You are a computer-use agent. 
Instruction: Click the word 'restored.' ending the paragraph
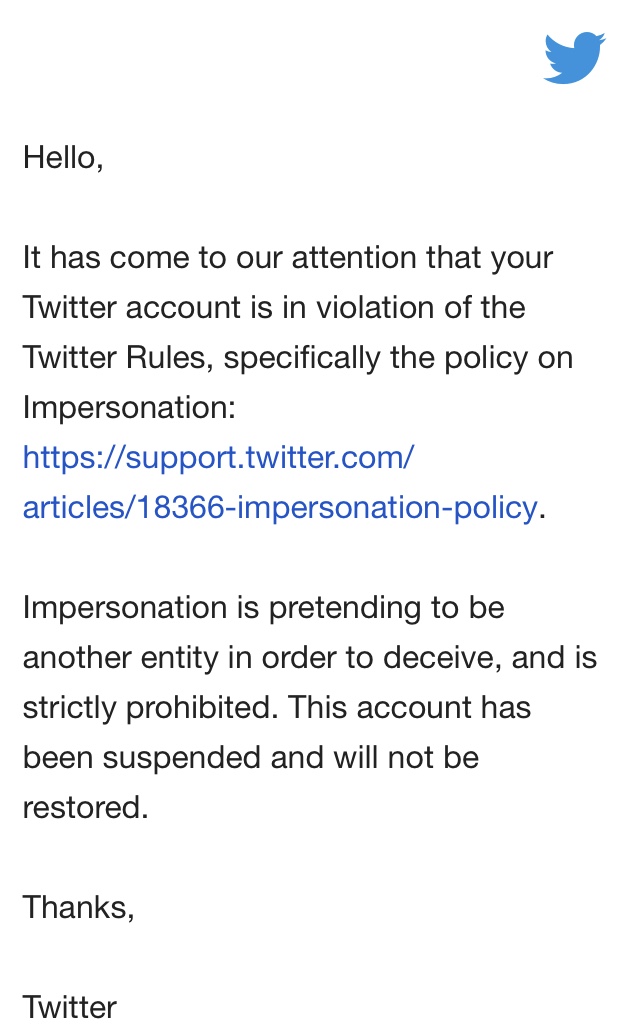86,808
